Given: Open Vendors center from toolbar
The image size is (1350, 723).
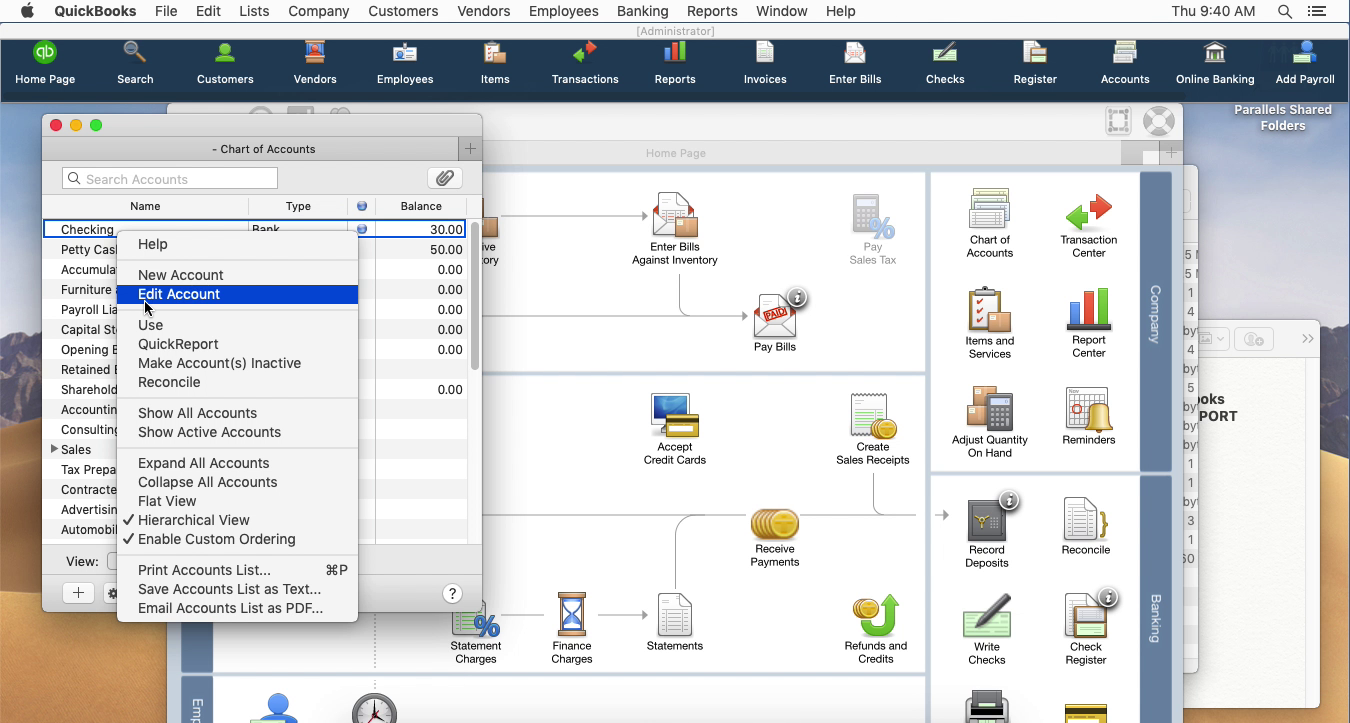Looking at the screenshot, I should tap(315, 63).
